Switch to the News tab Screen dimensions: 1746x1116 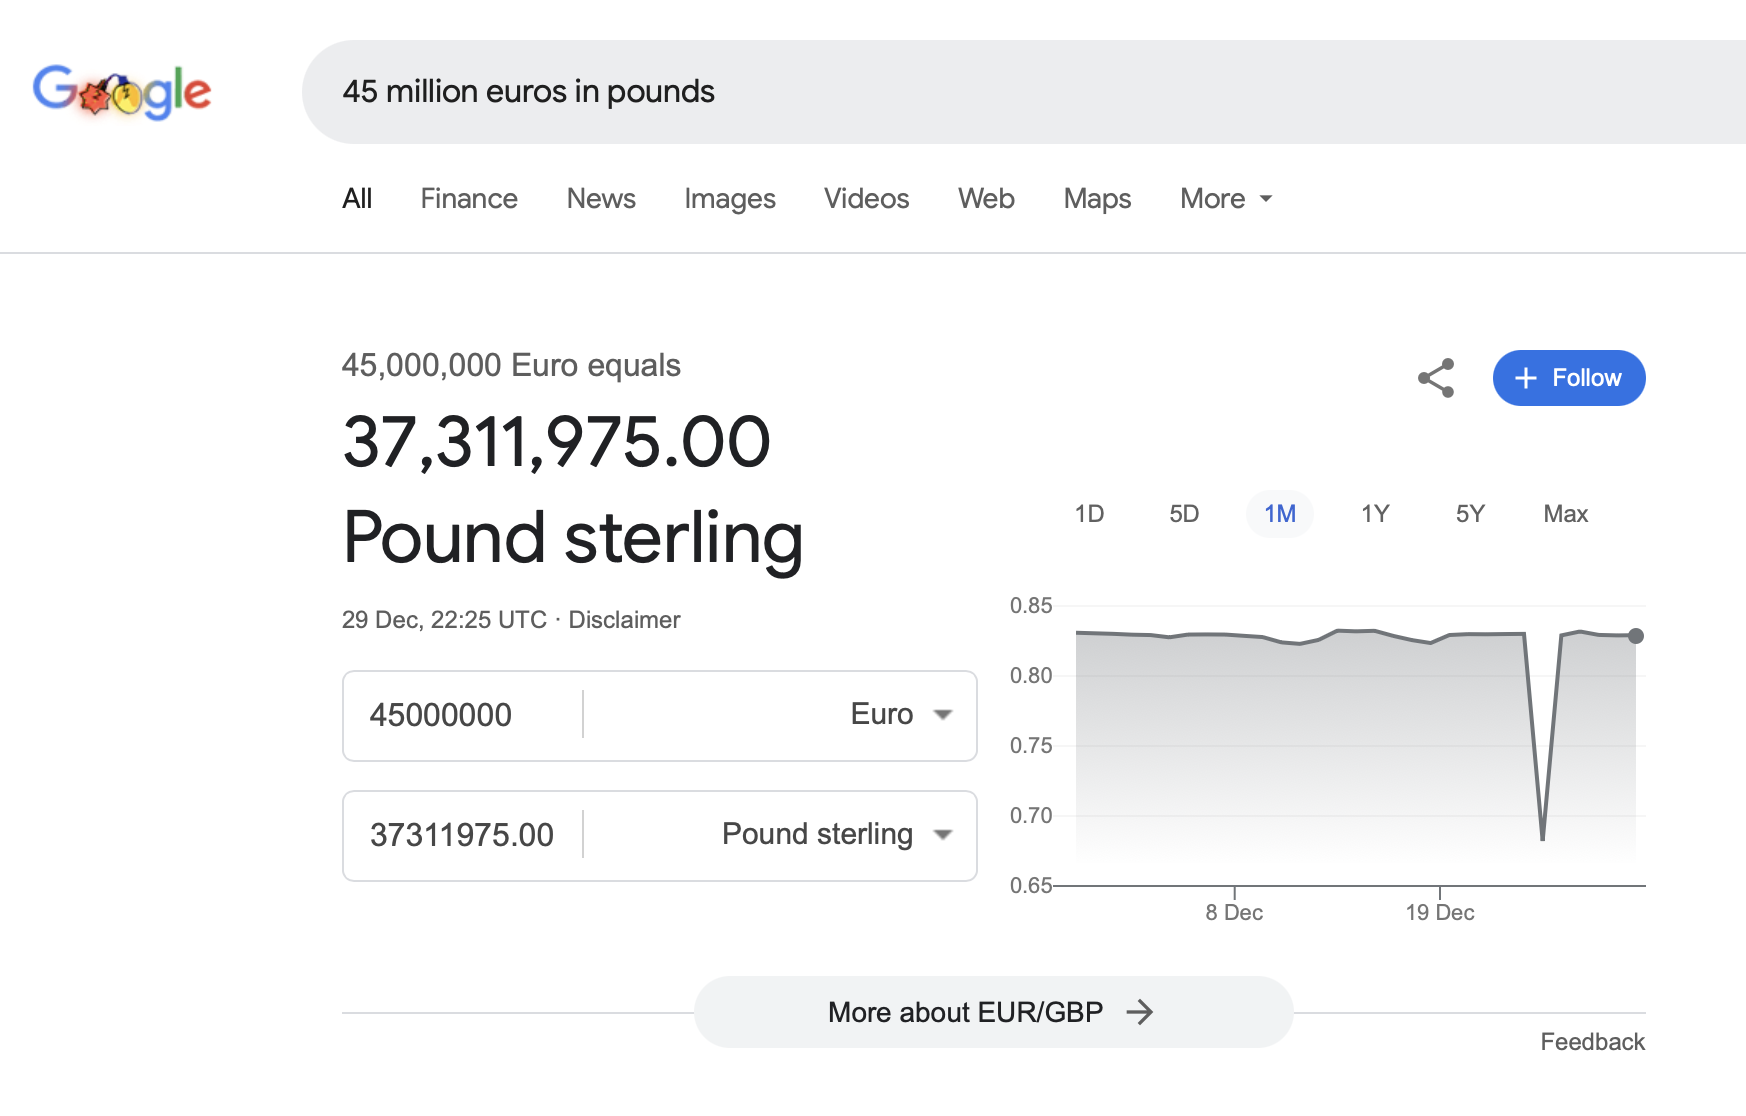(x=601, y=199)
